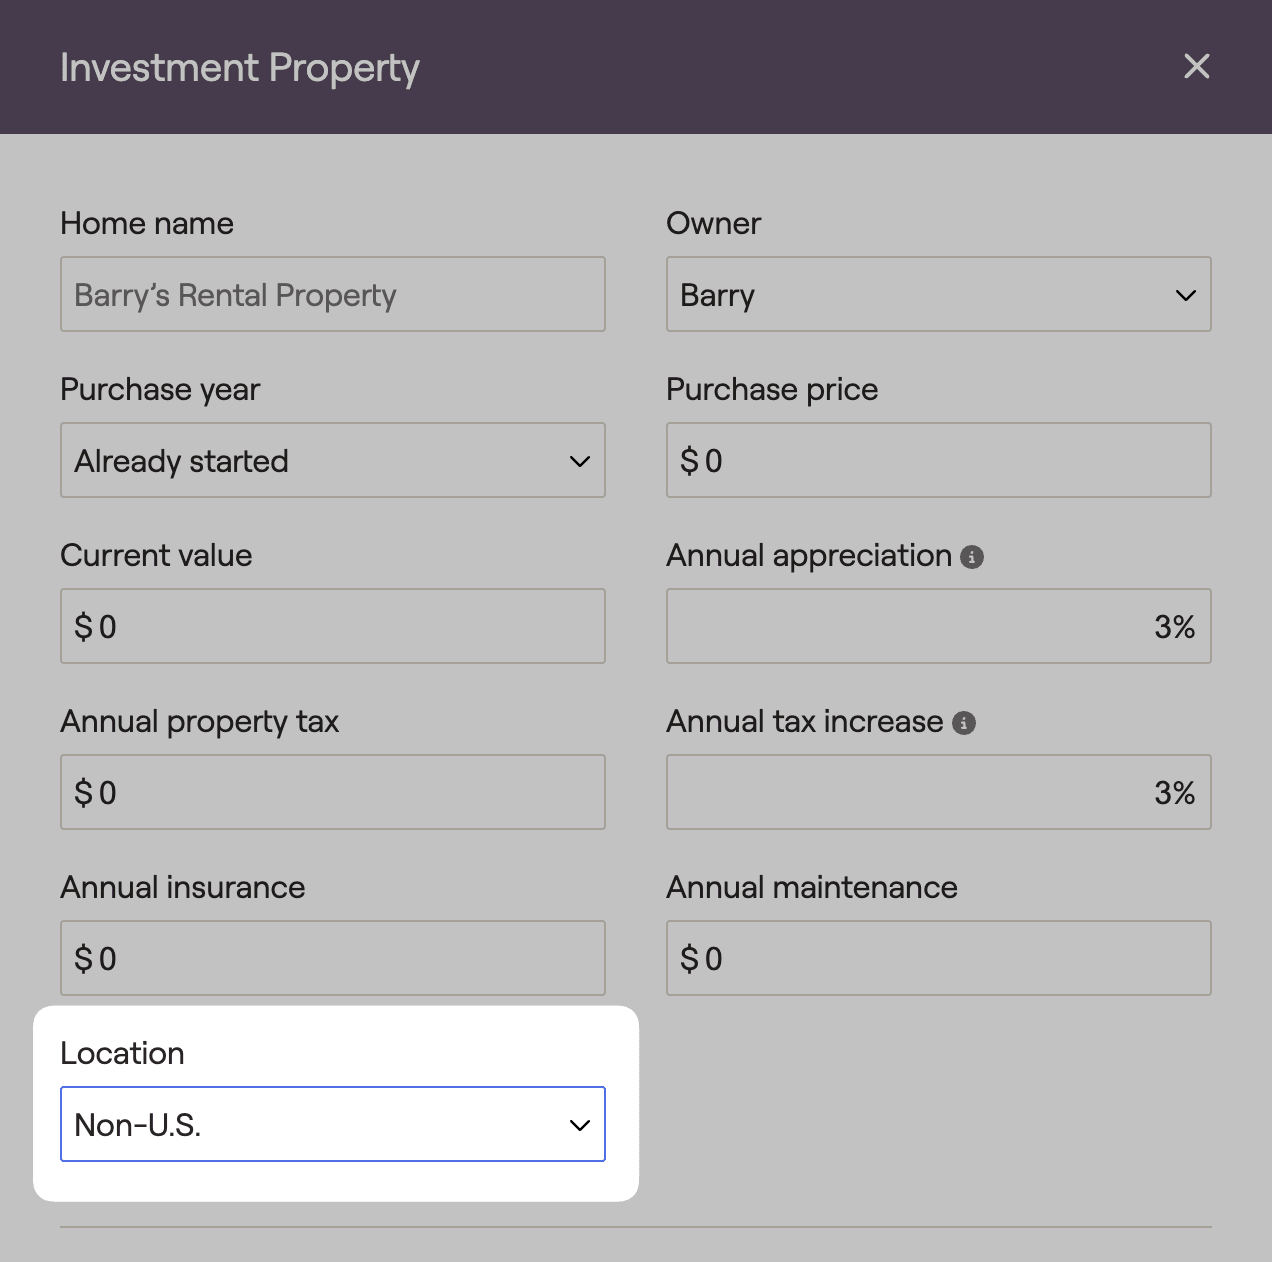Click the Annual property tax input

[x=332, y=793]
